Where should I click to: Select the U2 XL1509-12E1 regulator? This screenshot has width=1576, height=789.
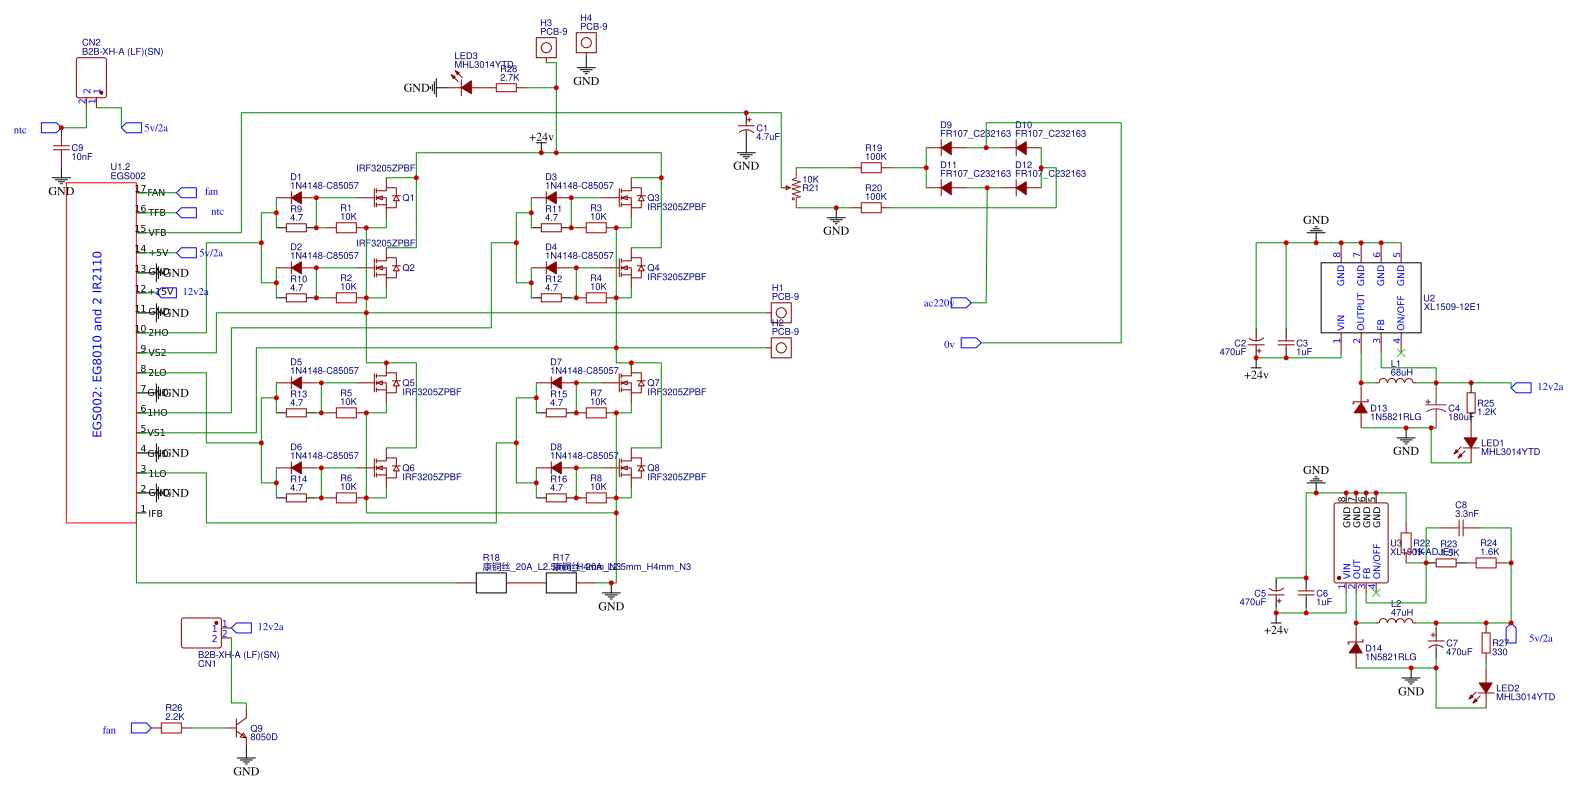(x=1371, y=297)
